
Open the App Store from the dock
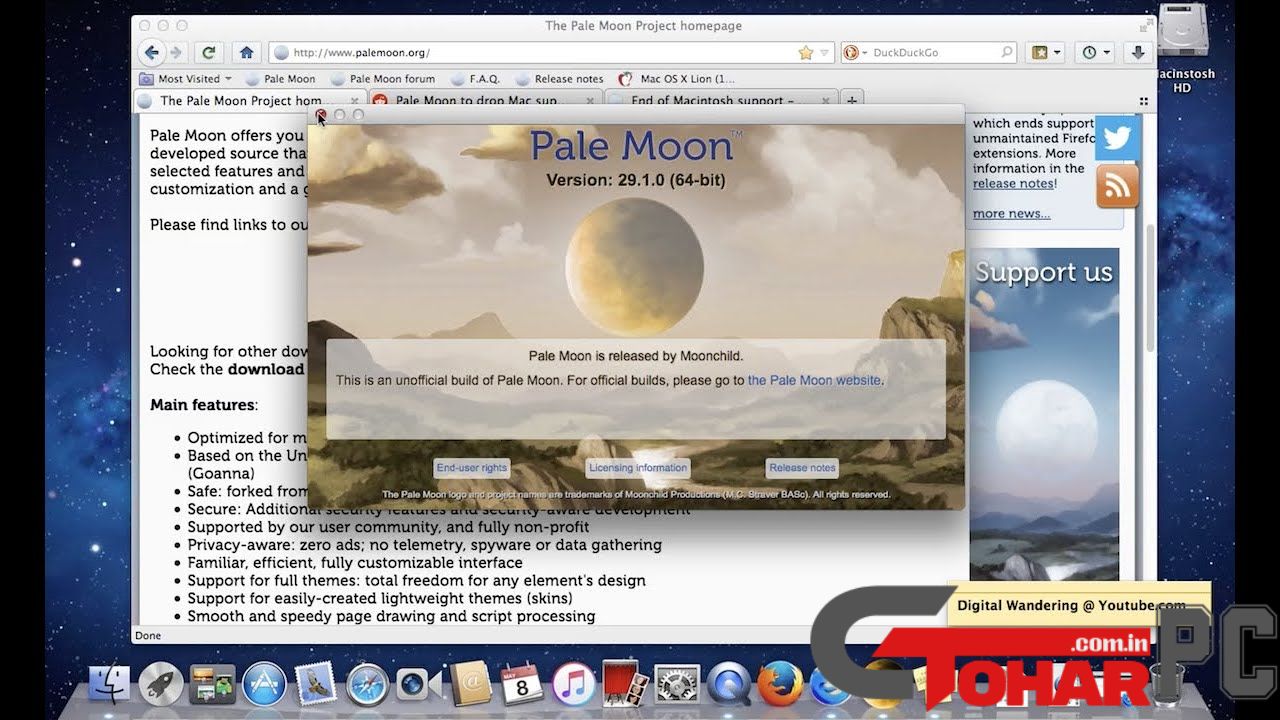[x=264, y=685]
